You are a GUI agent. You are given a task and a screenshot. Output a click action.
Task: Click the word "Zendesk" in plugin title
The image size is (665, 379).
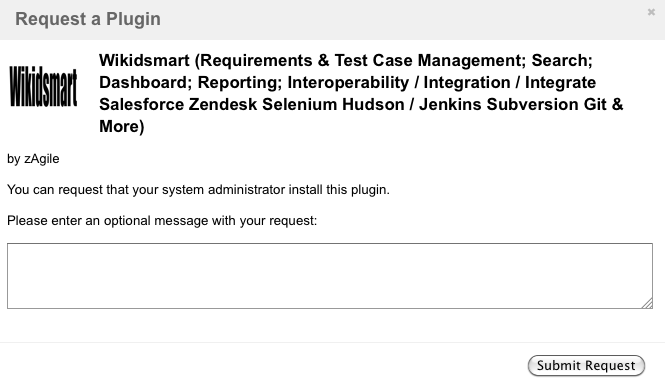(x=223, y=104)
